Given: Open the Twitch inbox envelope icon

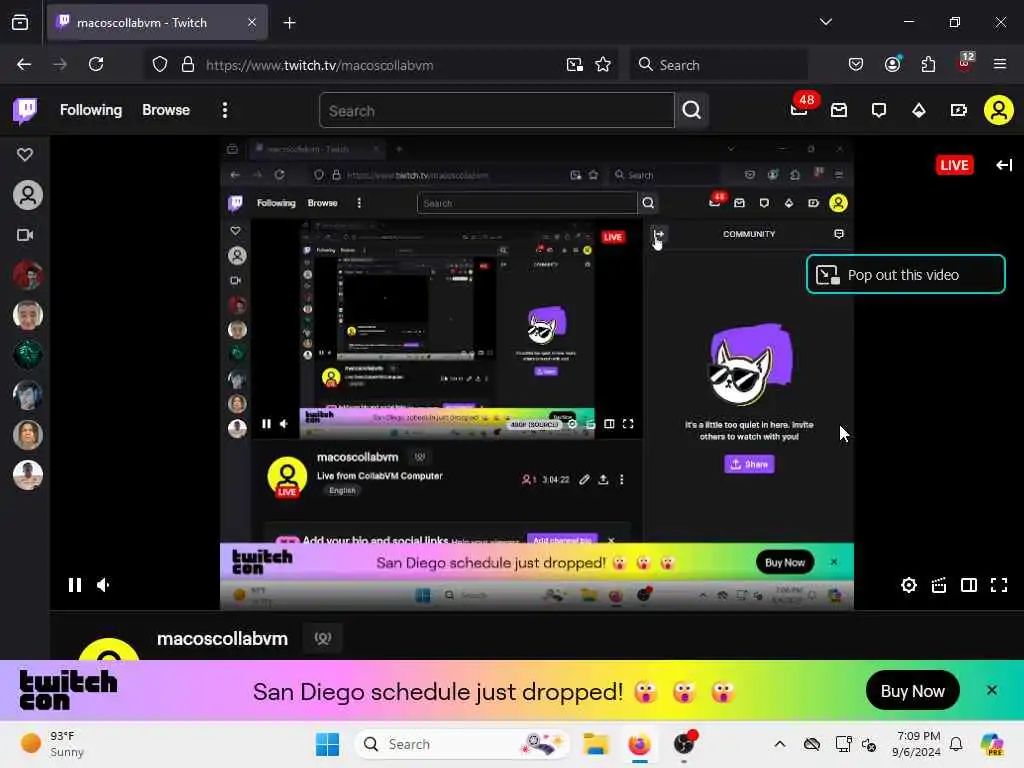Looking at the screenshot, I should click(x=839, y=110).
